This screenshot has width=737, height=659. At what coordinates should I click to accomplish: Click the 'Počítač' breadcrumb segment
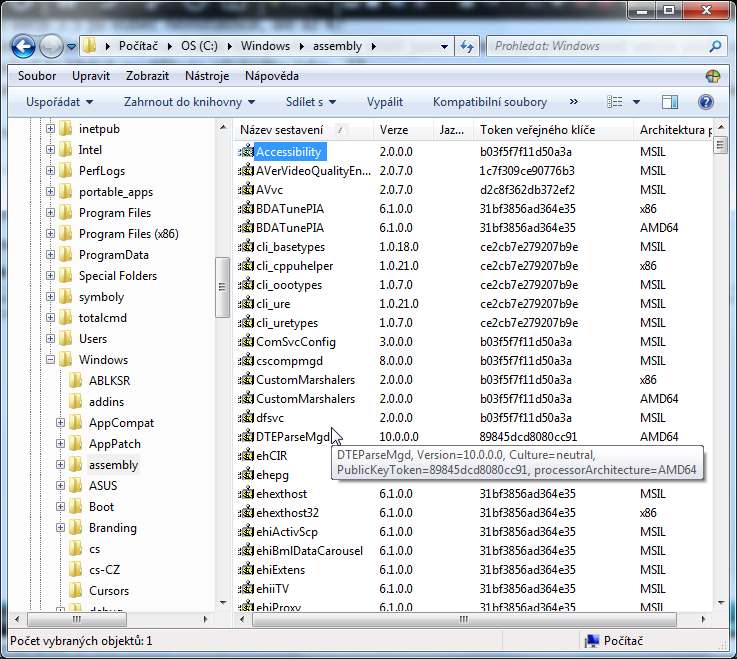coord(138,46)
